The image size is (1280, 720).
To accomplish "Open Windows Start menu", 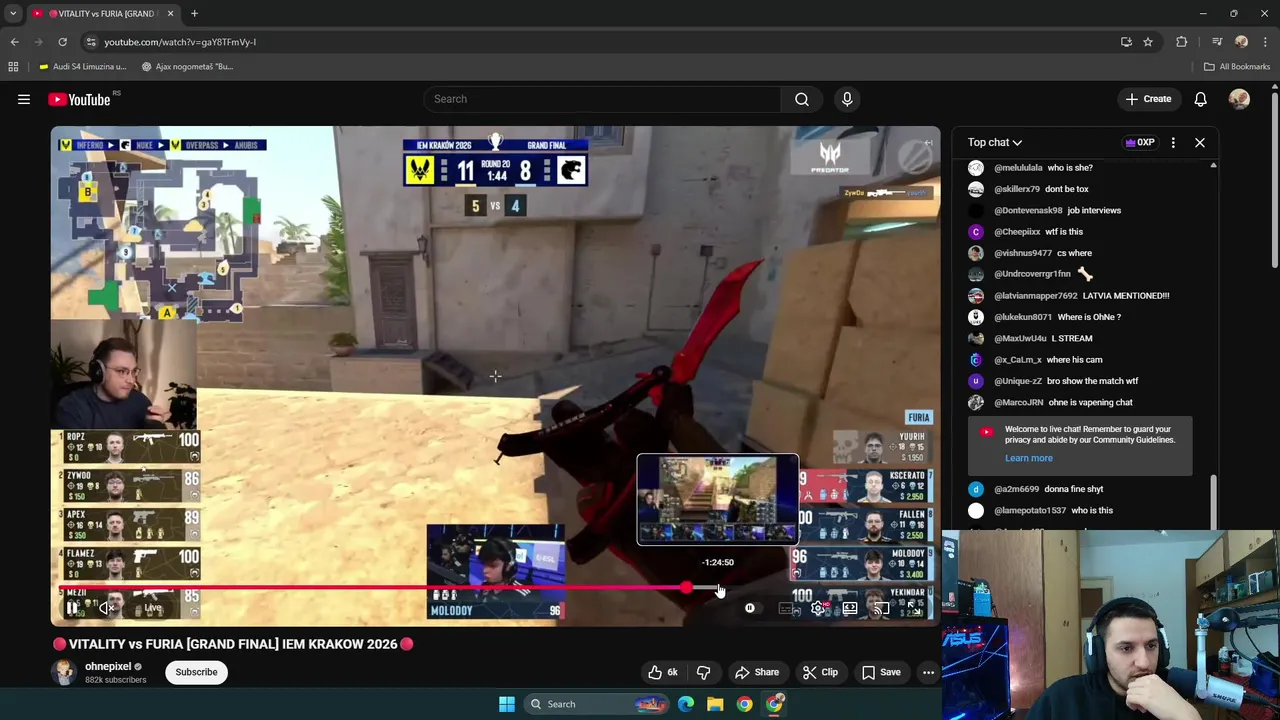I will [507, 704].
